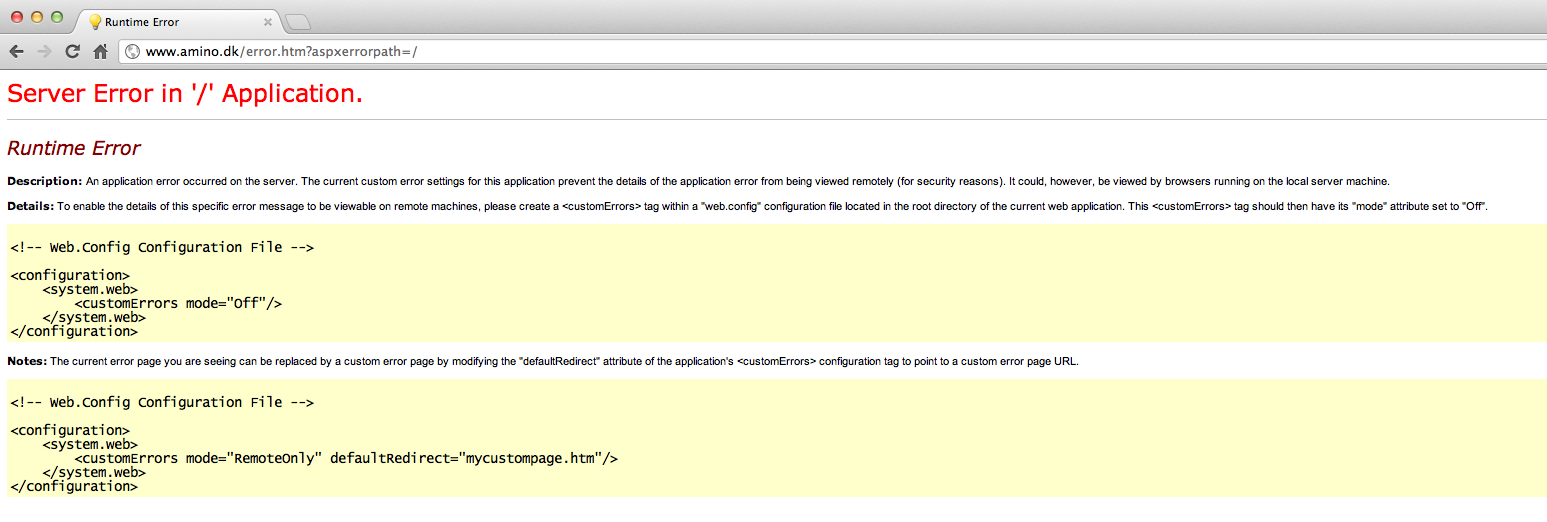Click the bold Description label
Viewport: 1547px width, 522px height.
click(44, 181)
